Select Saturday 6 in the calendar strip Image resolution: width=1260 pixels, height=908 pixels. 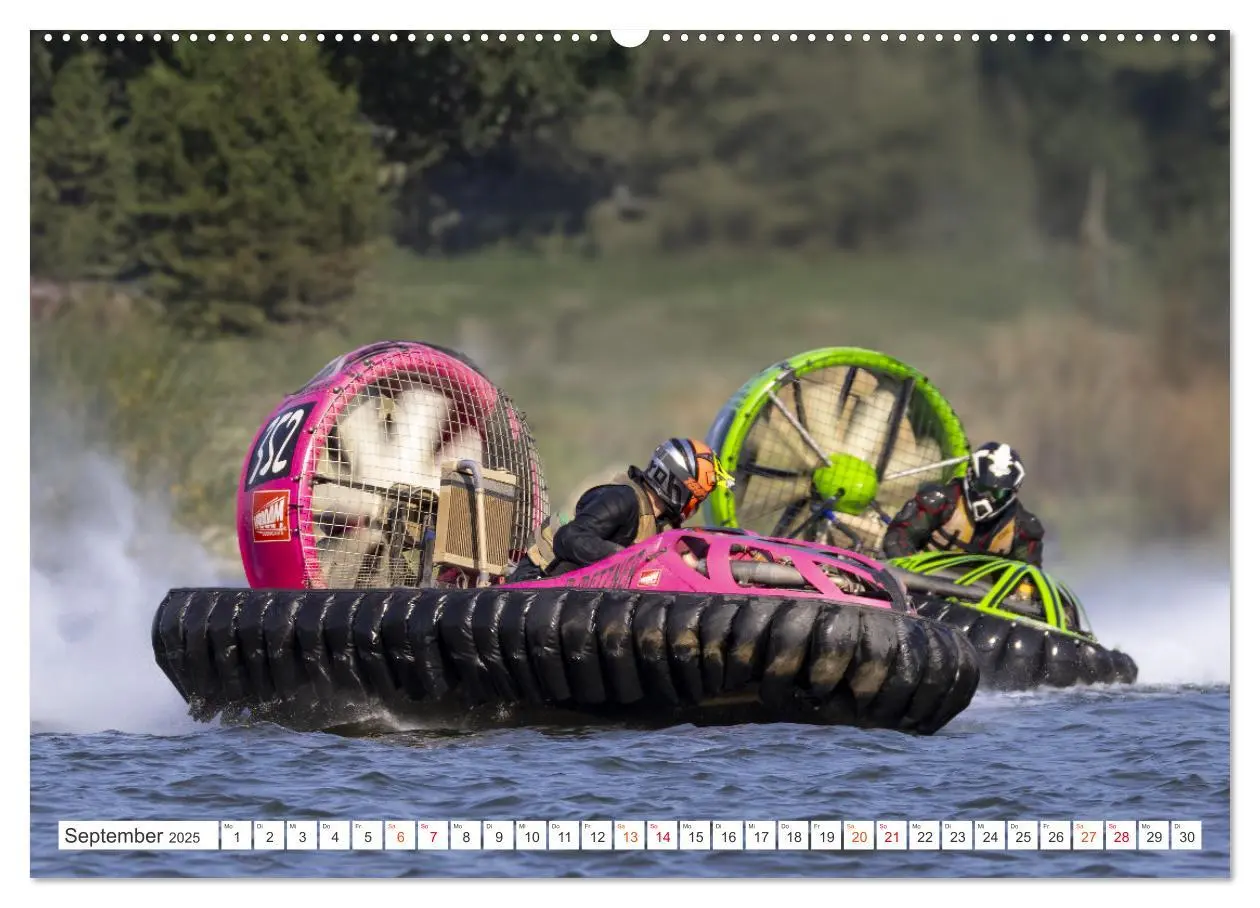click(x=400, y=836)
